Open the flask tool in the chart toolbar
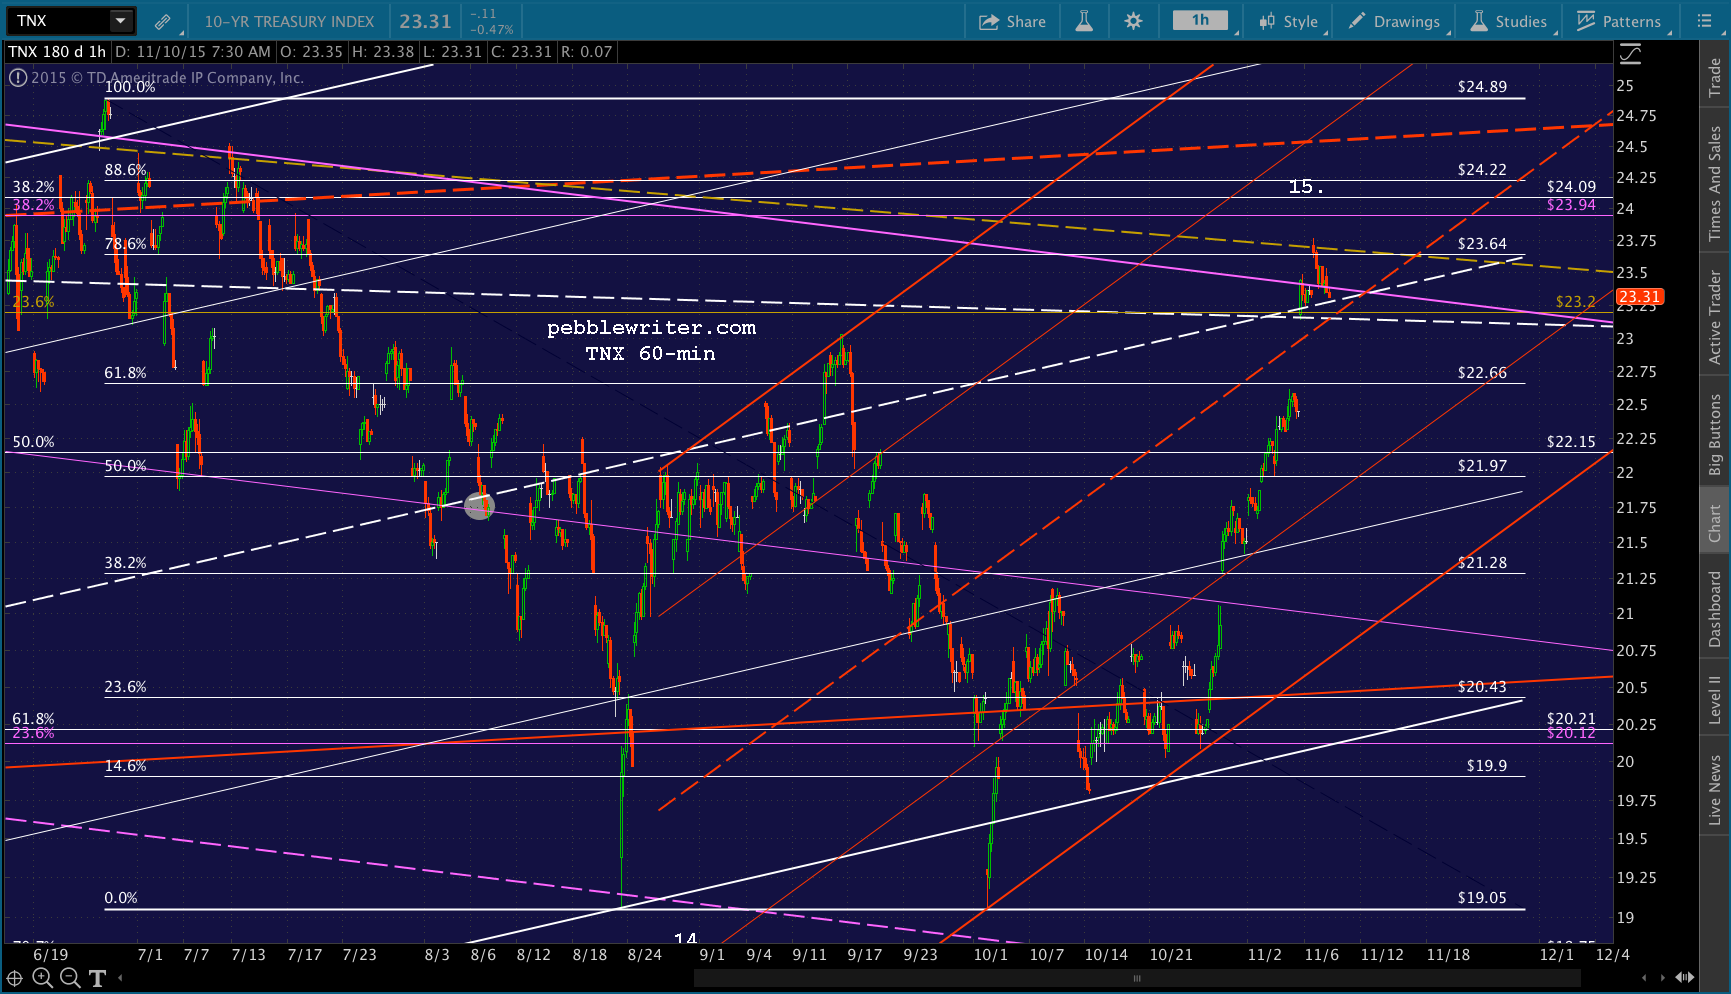Viewport: 1731px width, 994px height. [x=1084, y=21]
